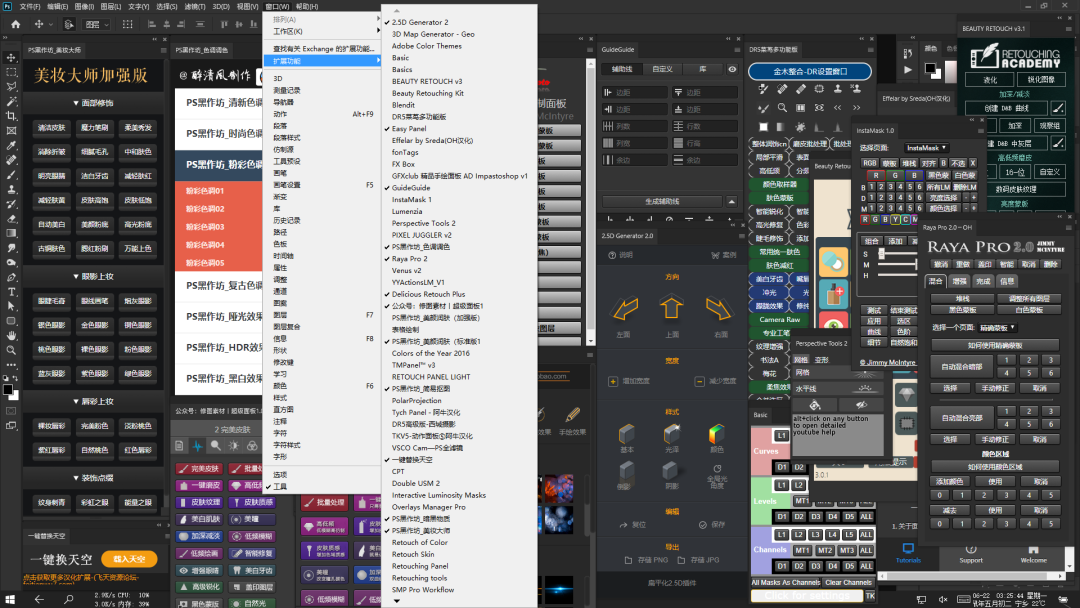
Task: Open the Tutorials monitor icon
Action: (x=908, y=549)
